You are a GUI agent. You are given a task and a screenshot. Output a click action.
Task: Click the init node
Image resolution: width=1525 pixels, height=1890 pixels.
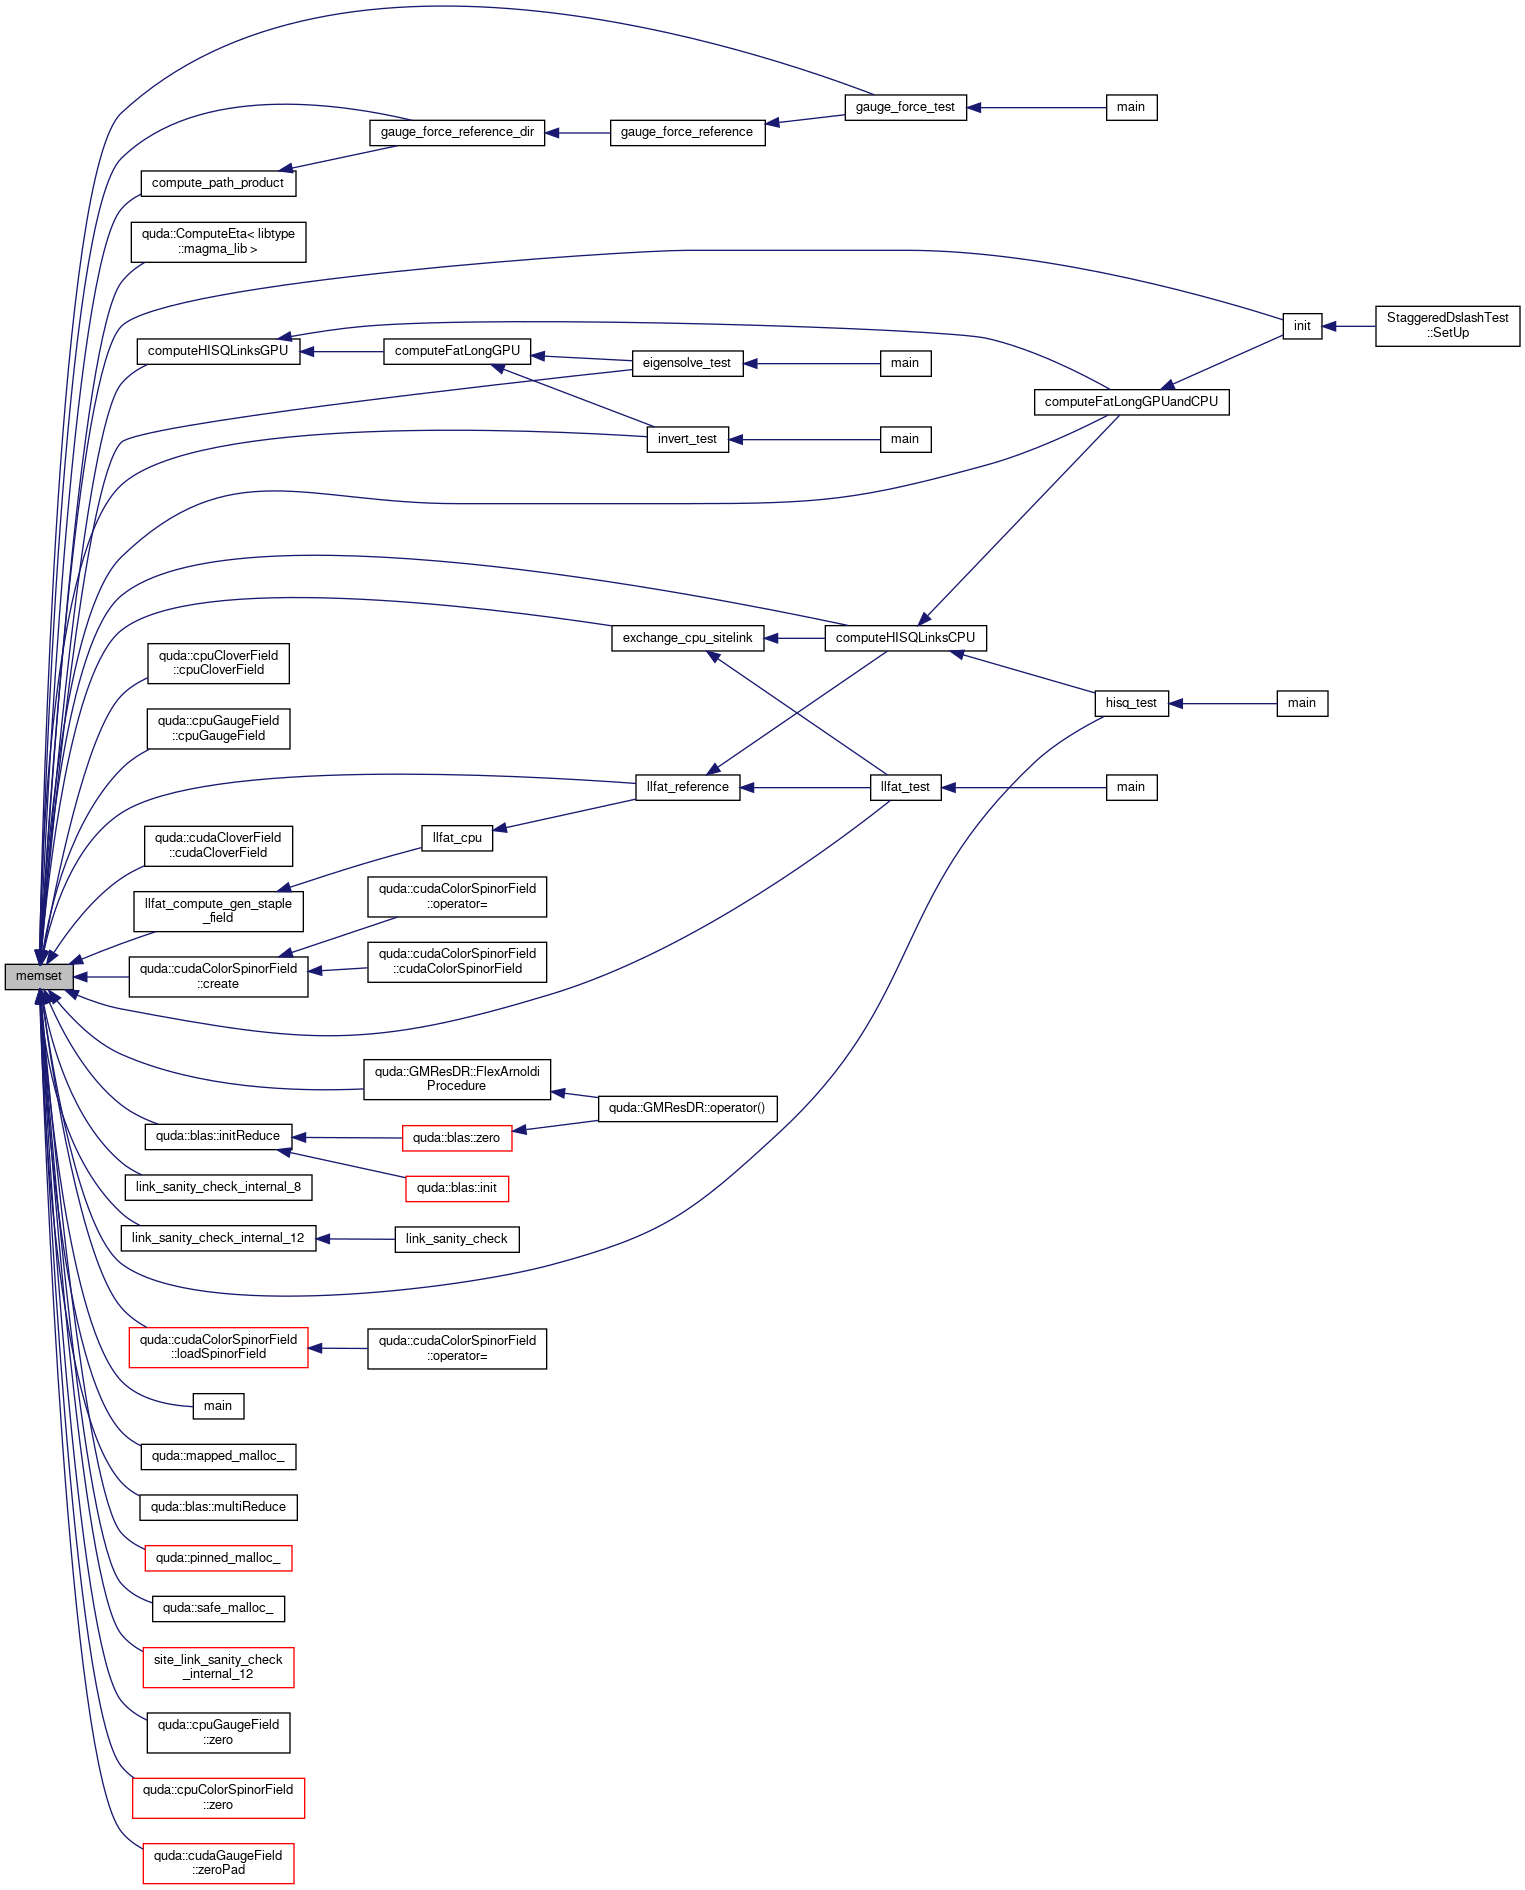pos(1302,326)
